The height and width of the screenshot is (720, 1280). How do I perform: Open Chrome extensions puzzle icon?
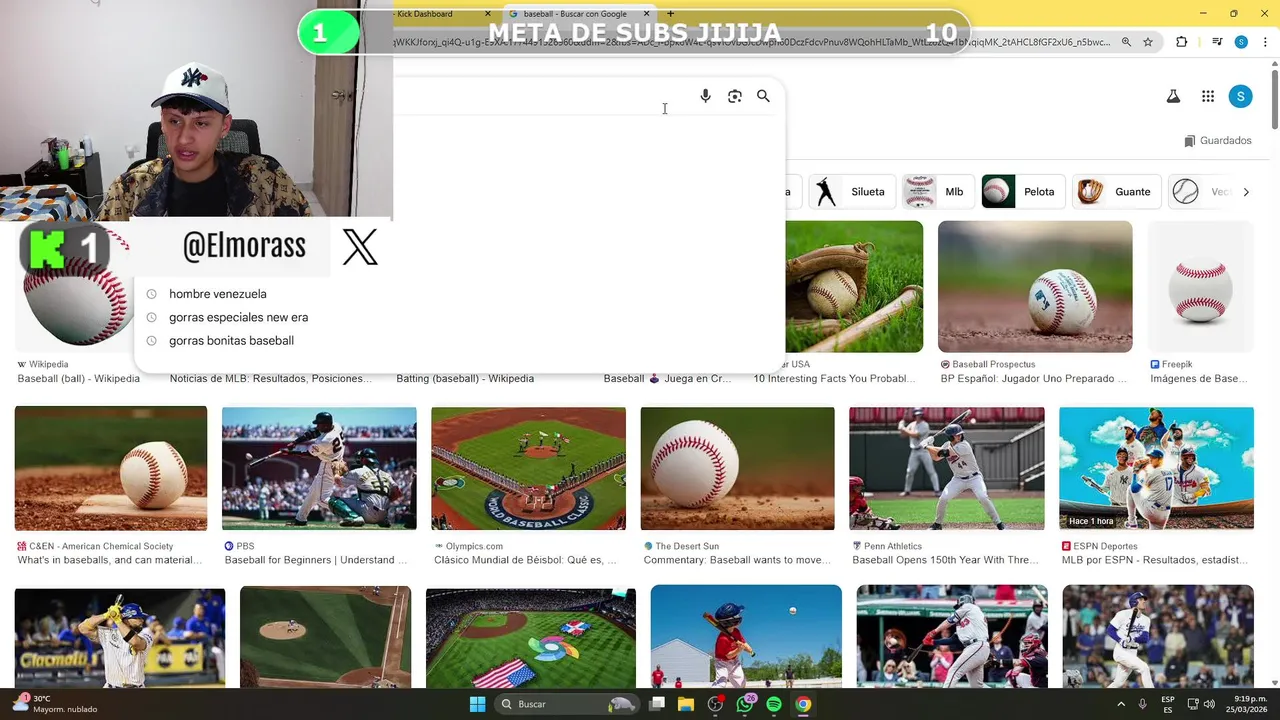[x=1182, y=42]
